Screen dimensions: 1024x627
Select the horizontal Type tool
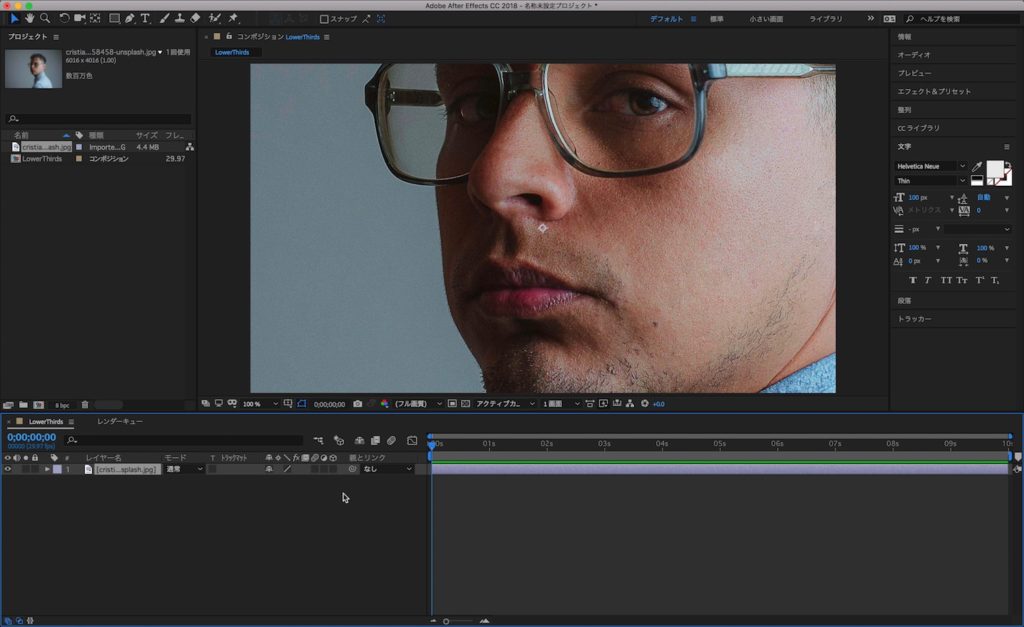pyautogui.click(x=146, y=18)
